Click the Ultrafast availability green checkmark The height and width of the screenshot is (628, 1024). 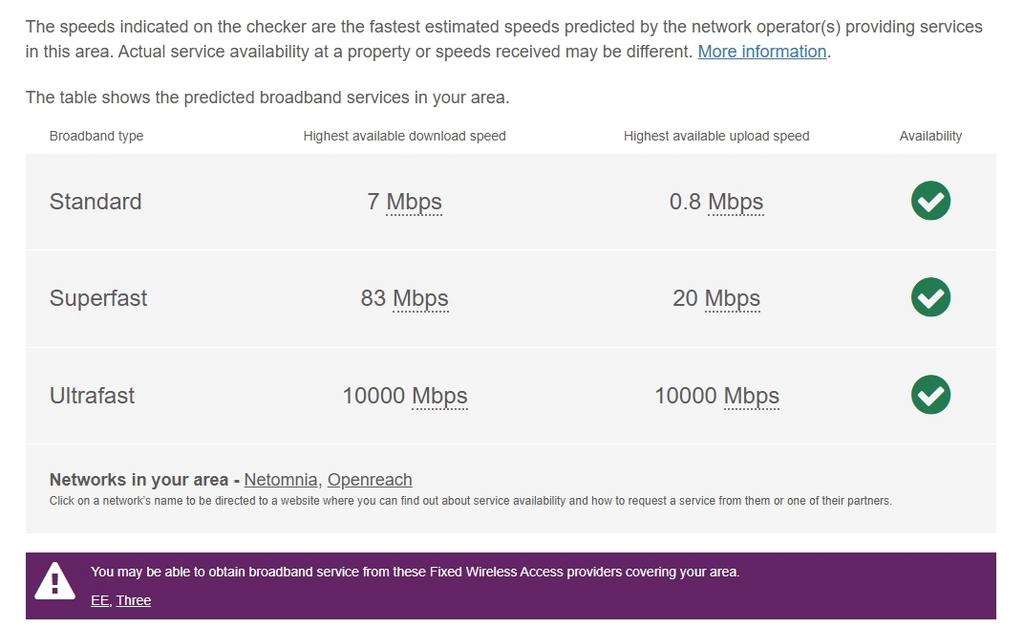[930, 395]
